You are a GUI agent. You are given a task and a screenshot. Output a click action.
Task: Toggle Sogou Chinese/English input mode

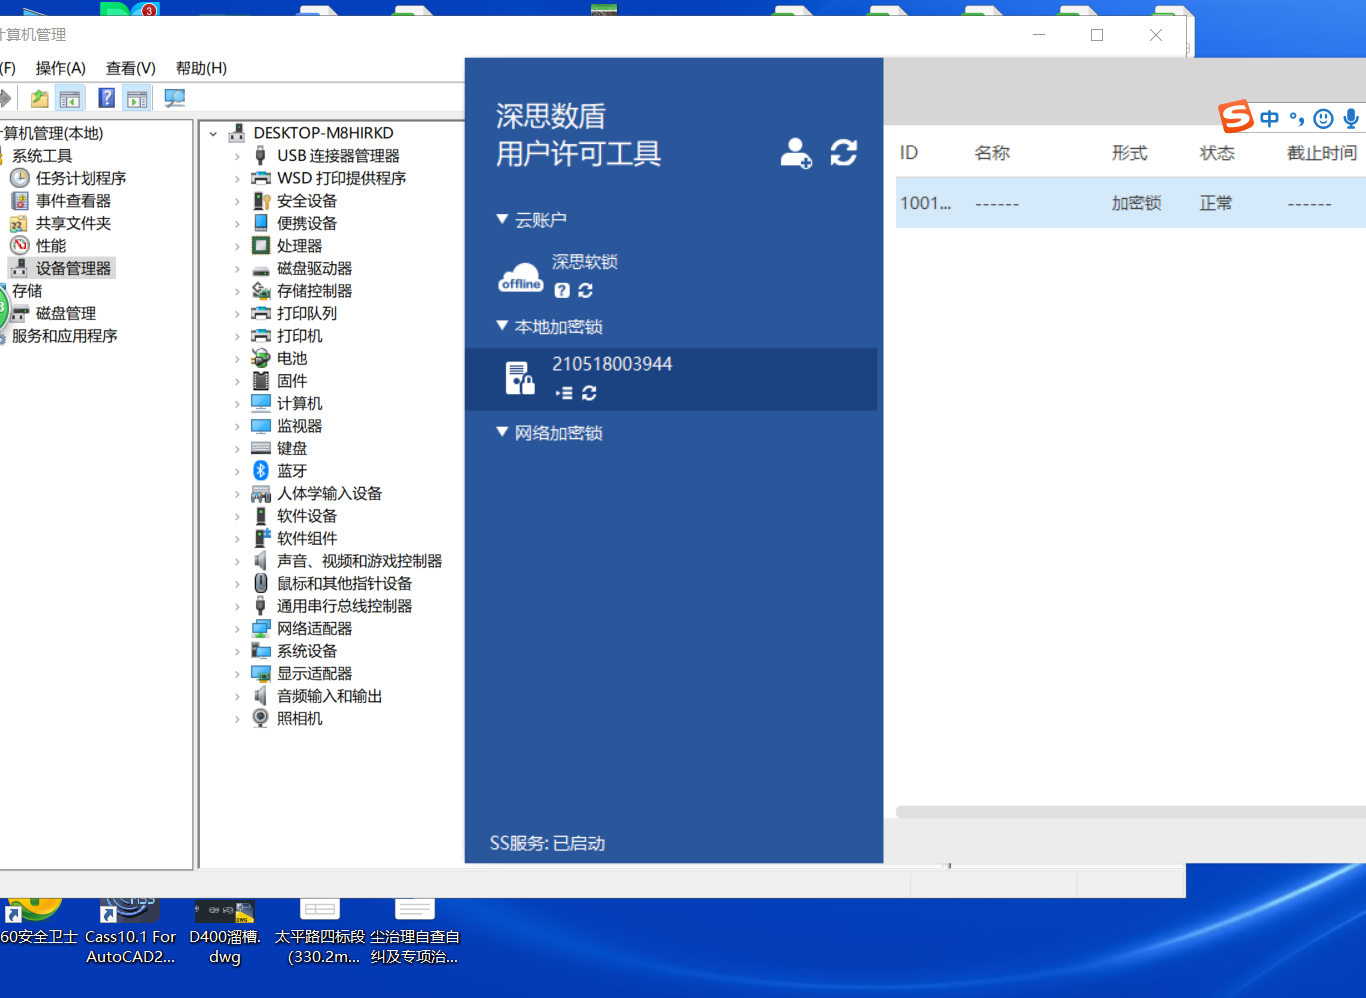coord(1269,119)
